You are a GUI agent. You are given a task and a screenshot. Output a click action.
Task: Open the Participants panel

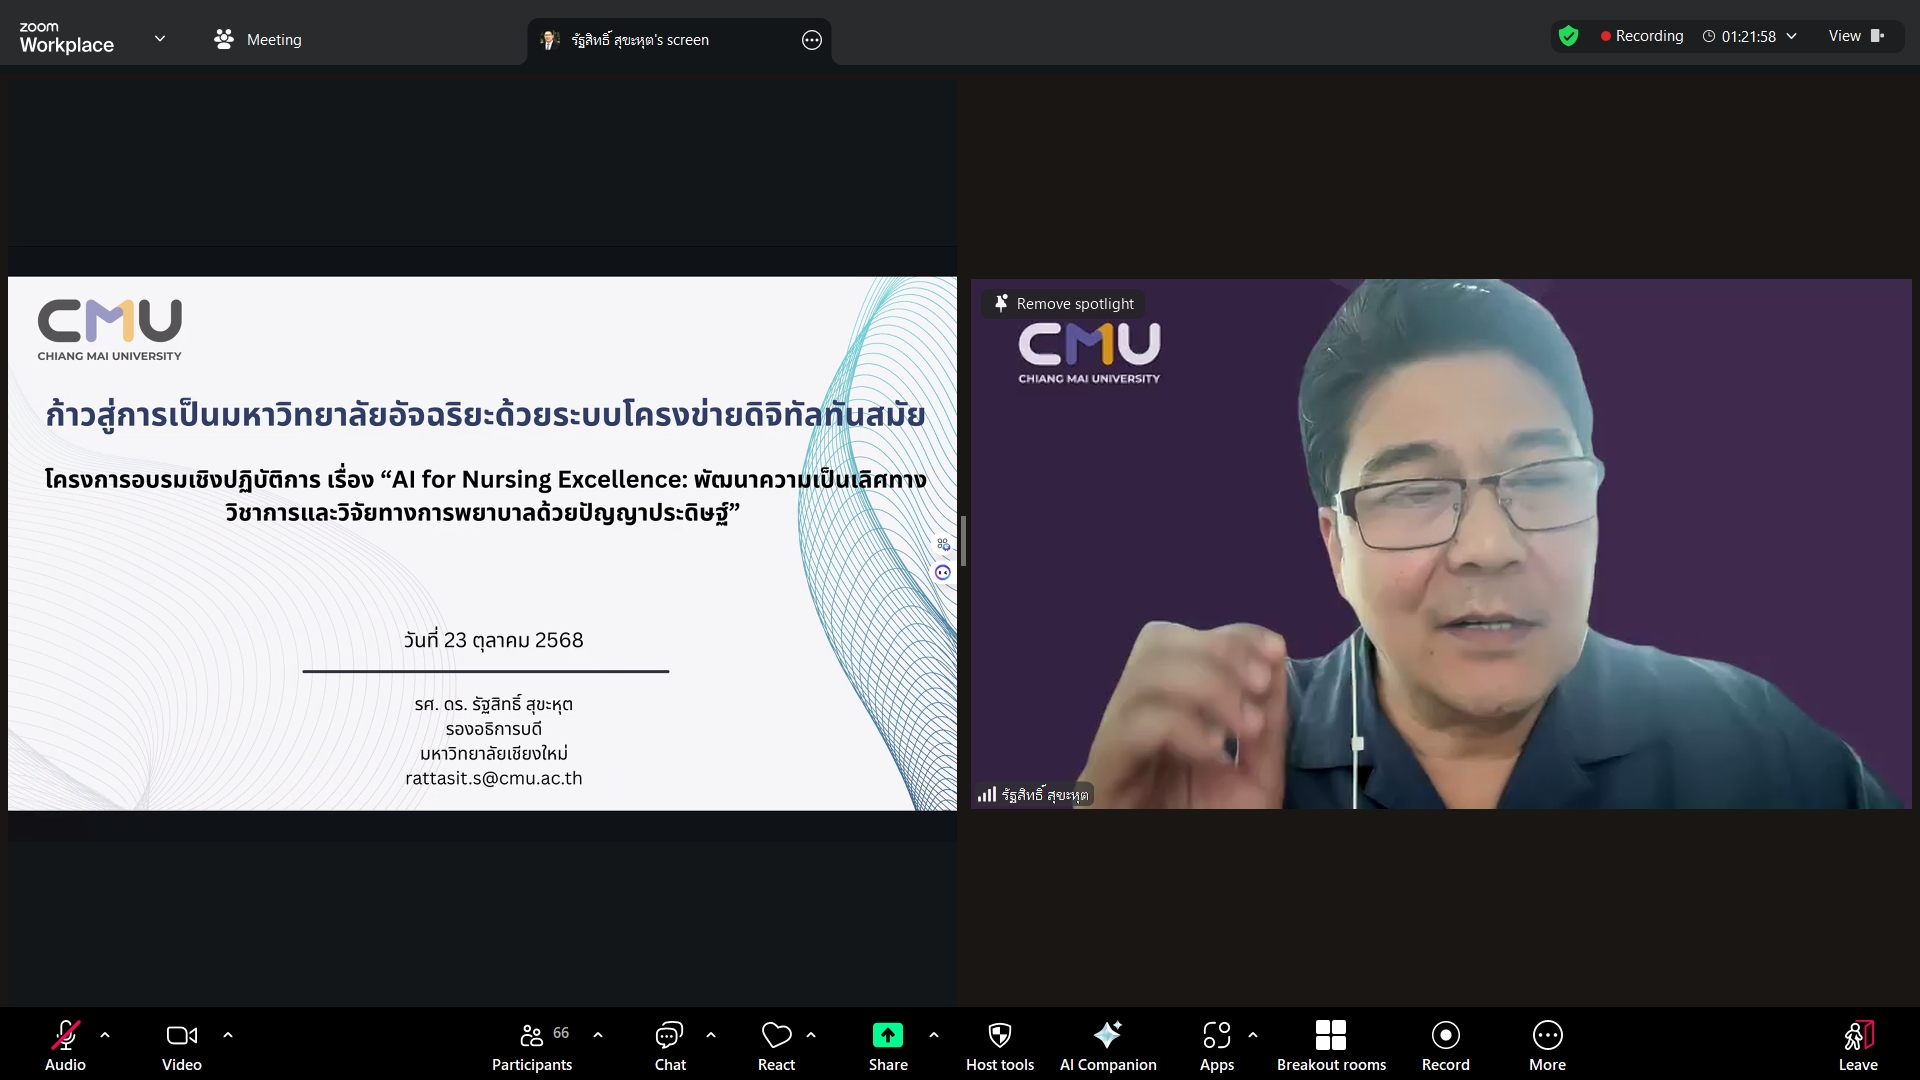pos(531,1044)
